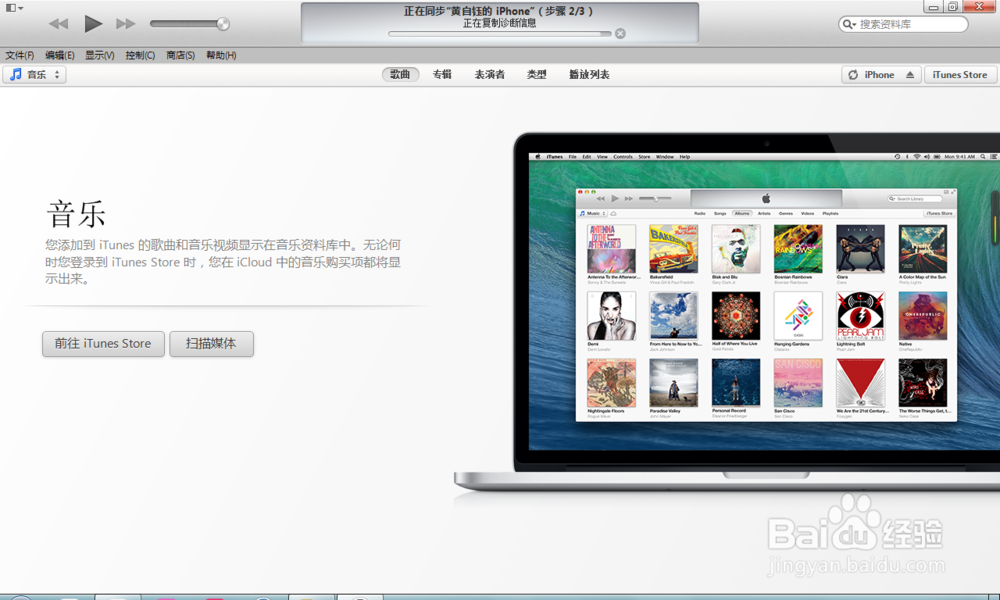Start playback with the play button
This screenshot has height=600, width=1000.
pos(93,24)
